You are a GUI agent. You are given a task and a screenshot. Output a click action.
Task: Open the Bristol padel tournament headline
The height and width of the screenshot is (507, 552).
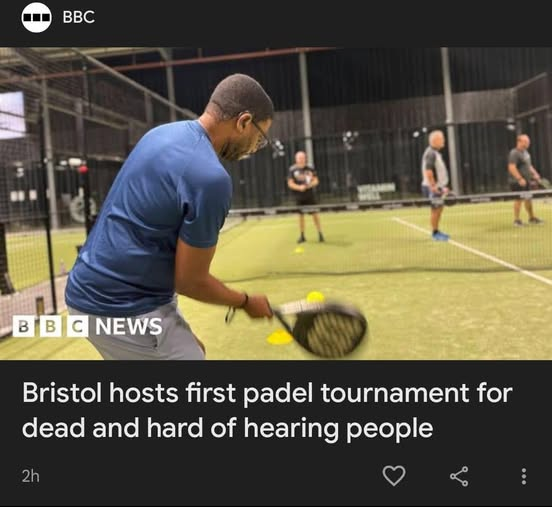point(267,411)
